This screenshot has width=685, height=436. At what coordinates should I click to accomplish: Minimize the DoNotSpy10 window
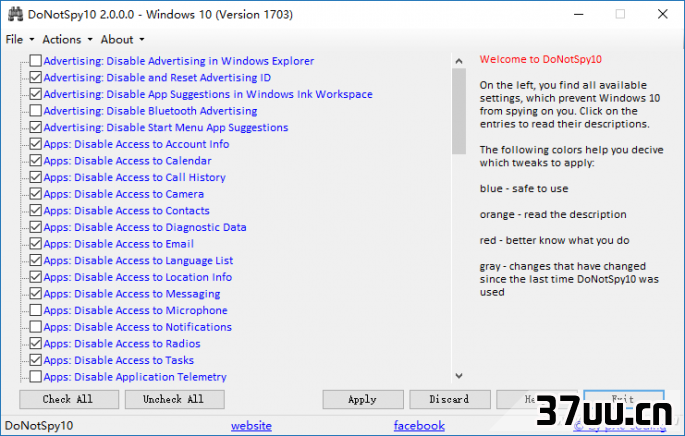tap(579, 14)
